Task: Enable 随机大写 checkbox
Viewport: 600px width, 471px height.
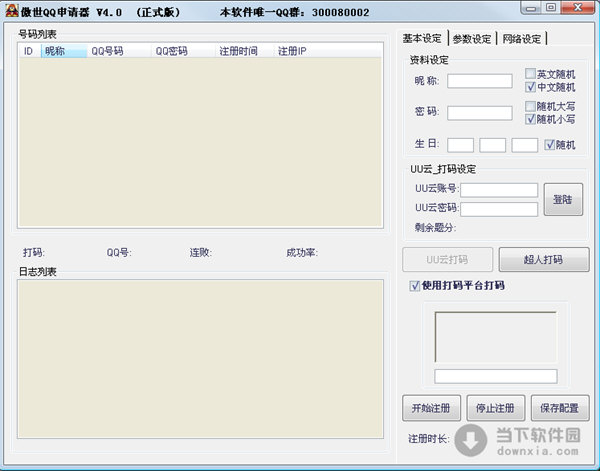Action: (x=530, y=106)
